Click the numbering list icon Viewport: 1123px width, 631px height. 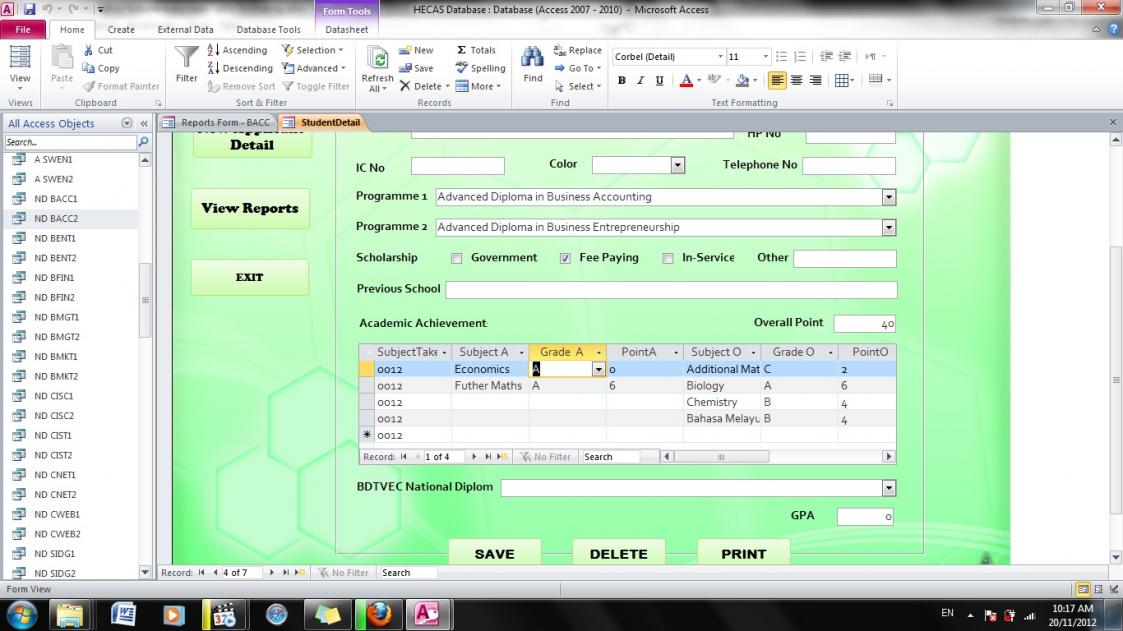click(x=800, y=57)
